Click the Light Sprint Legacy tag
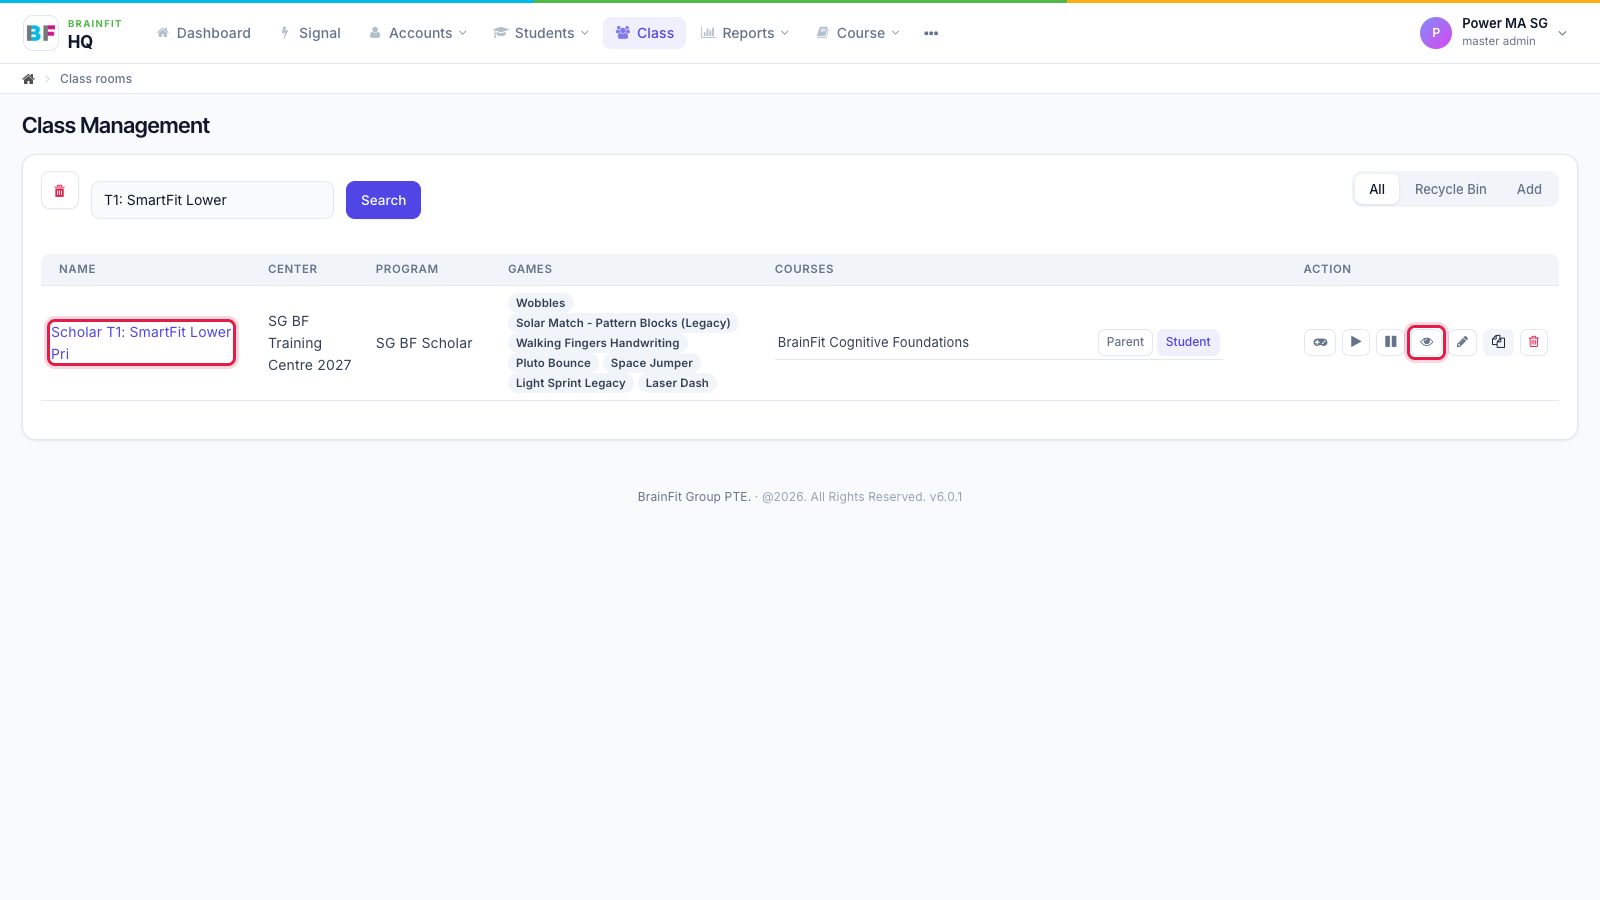The image size is (1600, 900). click(x=570, y=383)
